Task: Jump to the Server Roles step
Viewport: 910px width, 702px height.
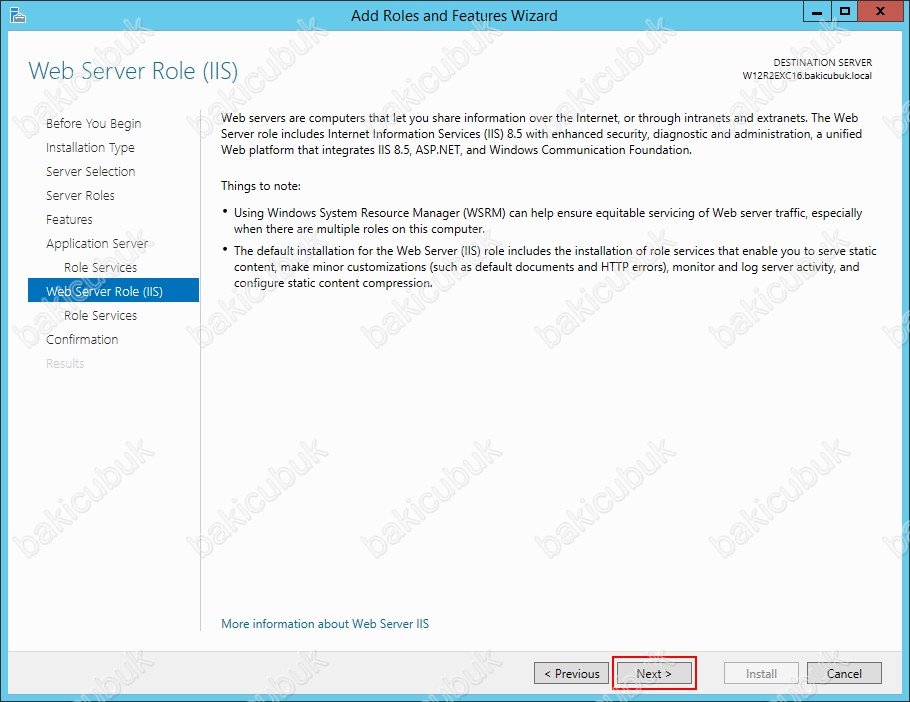Action: coord(80,196)
